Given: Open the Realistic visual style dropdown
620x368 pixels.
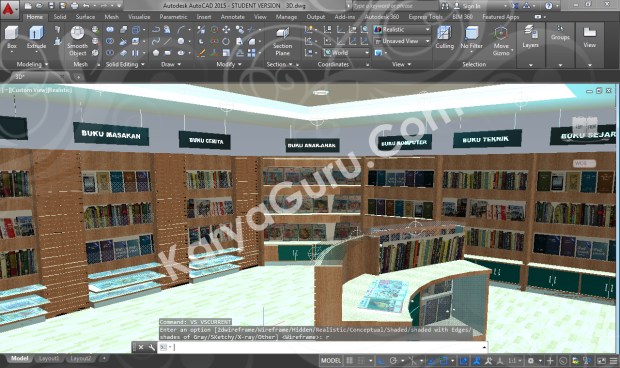Looking at the screenshot, I should click(402, 30).
